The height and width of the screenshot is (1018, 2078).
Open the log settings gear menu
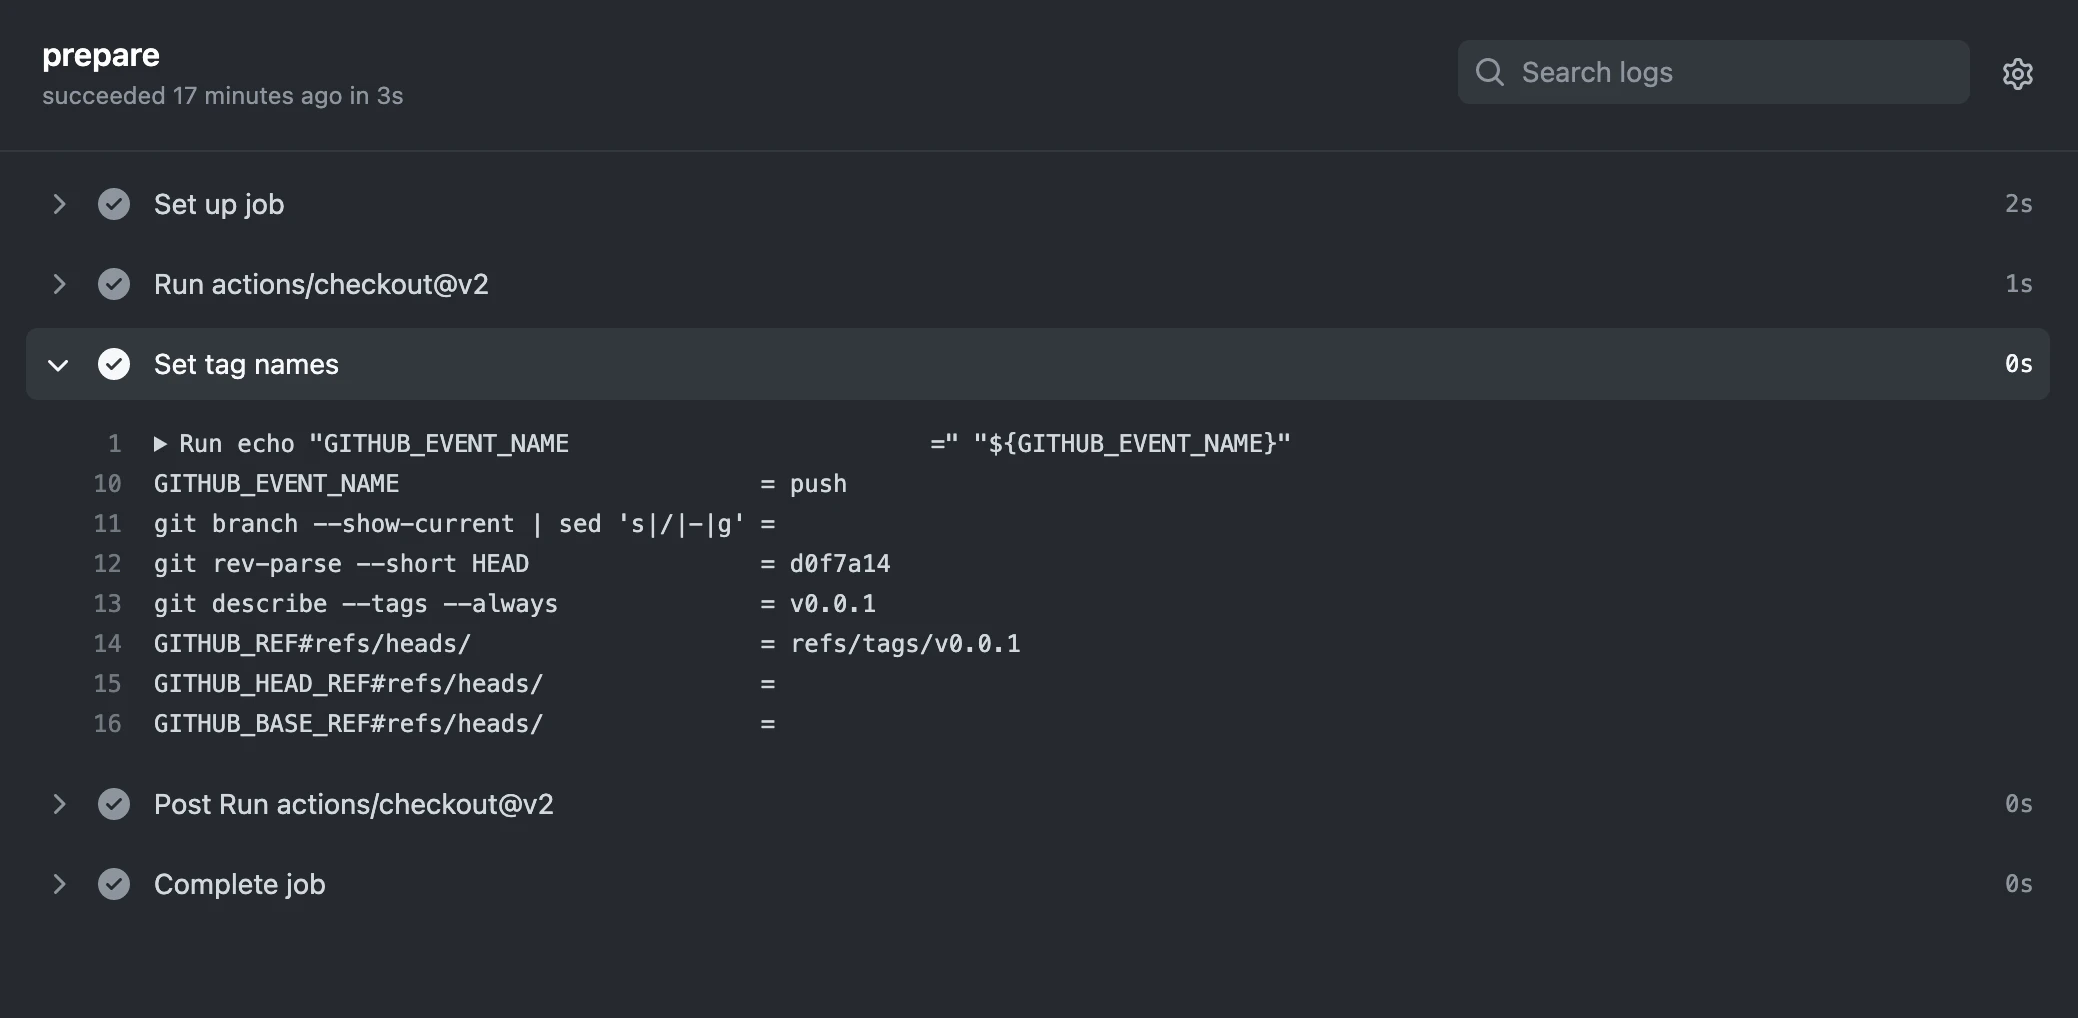[x=2017, y=73]
